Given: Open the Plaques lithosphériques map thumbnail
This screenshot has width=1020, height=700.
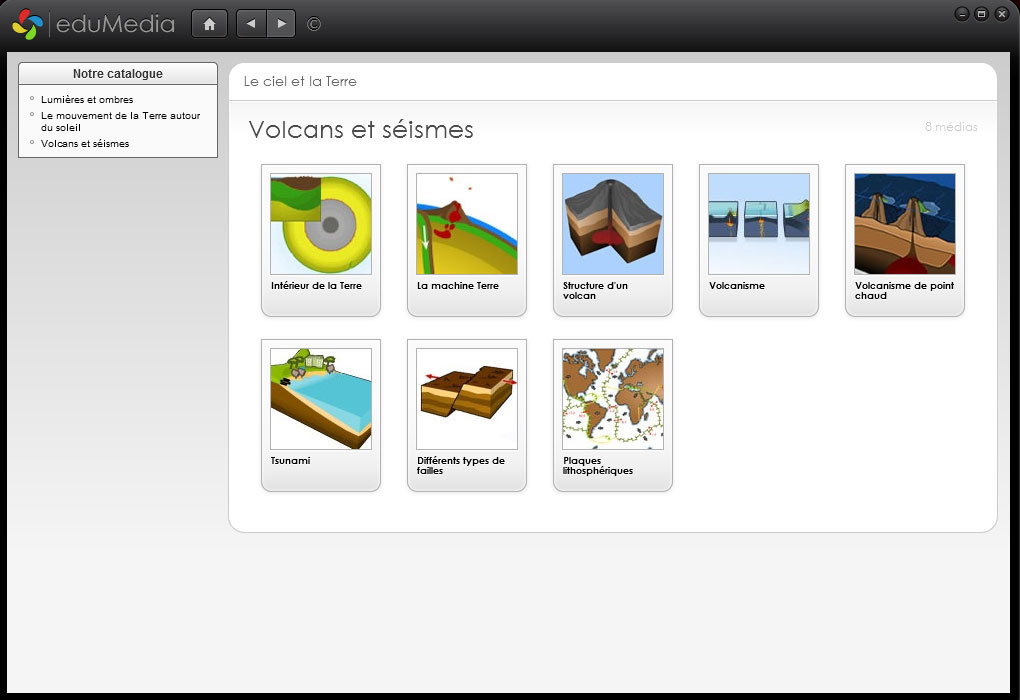Looking at the screenshot, I should click(613, 399).
